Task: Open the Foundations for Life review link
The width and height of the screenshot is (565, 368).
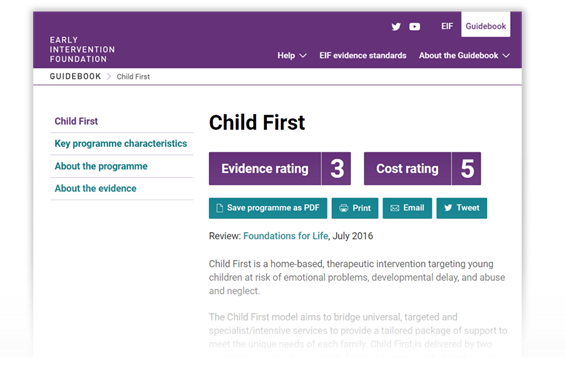Action: click(x=286, y=236)
